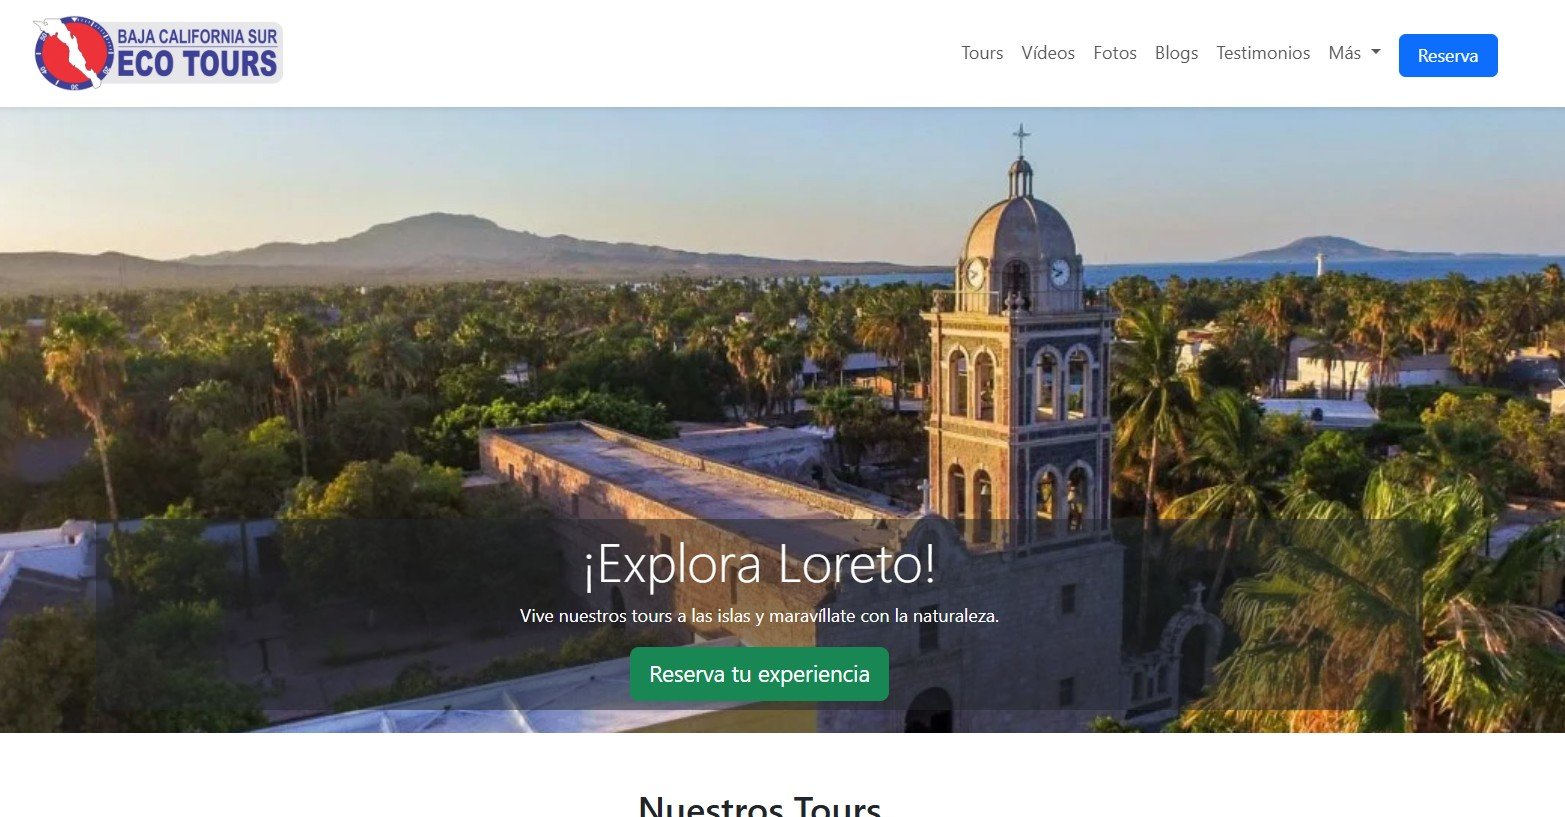Open the Vídeos navigation item
Screen dimensions: 1565x817
1047,53
